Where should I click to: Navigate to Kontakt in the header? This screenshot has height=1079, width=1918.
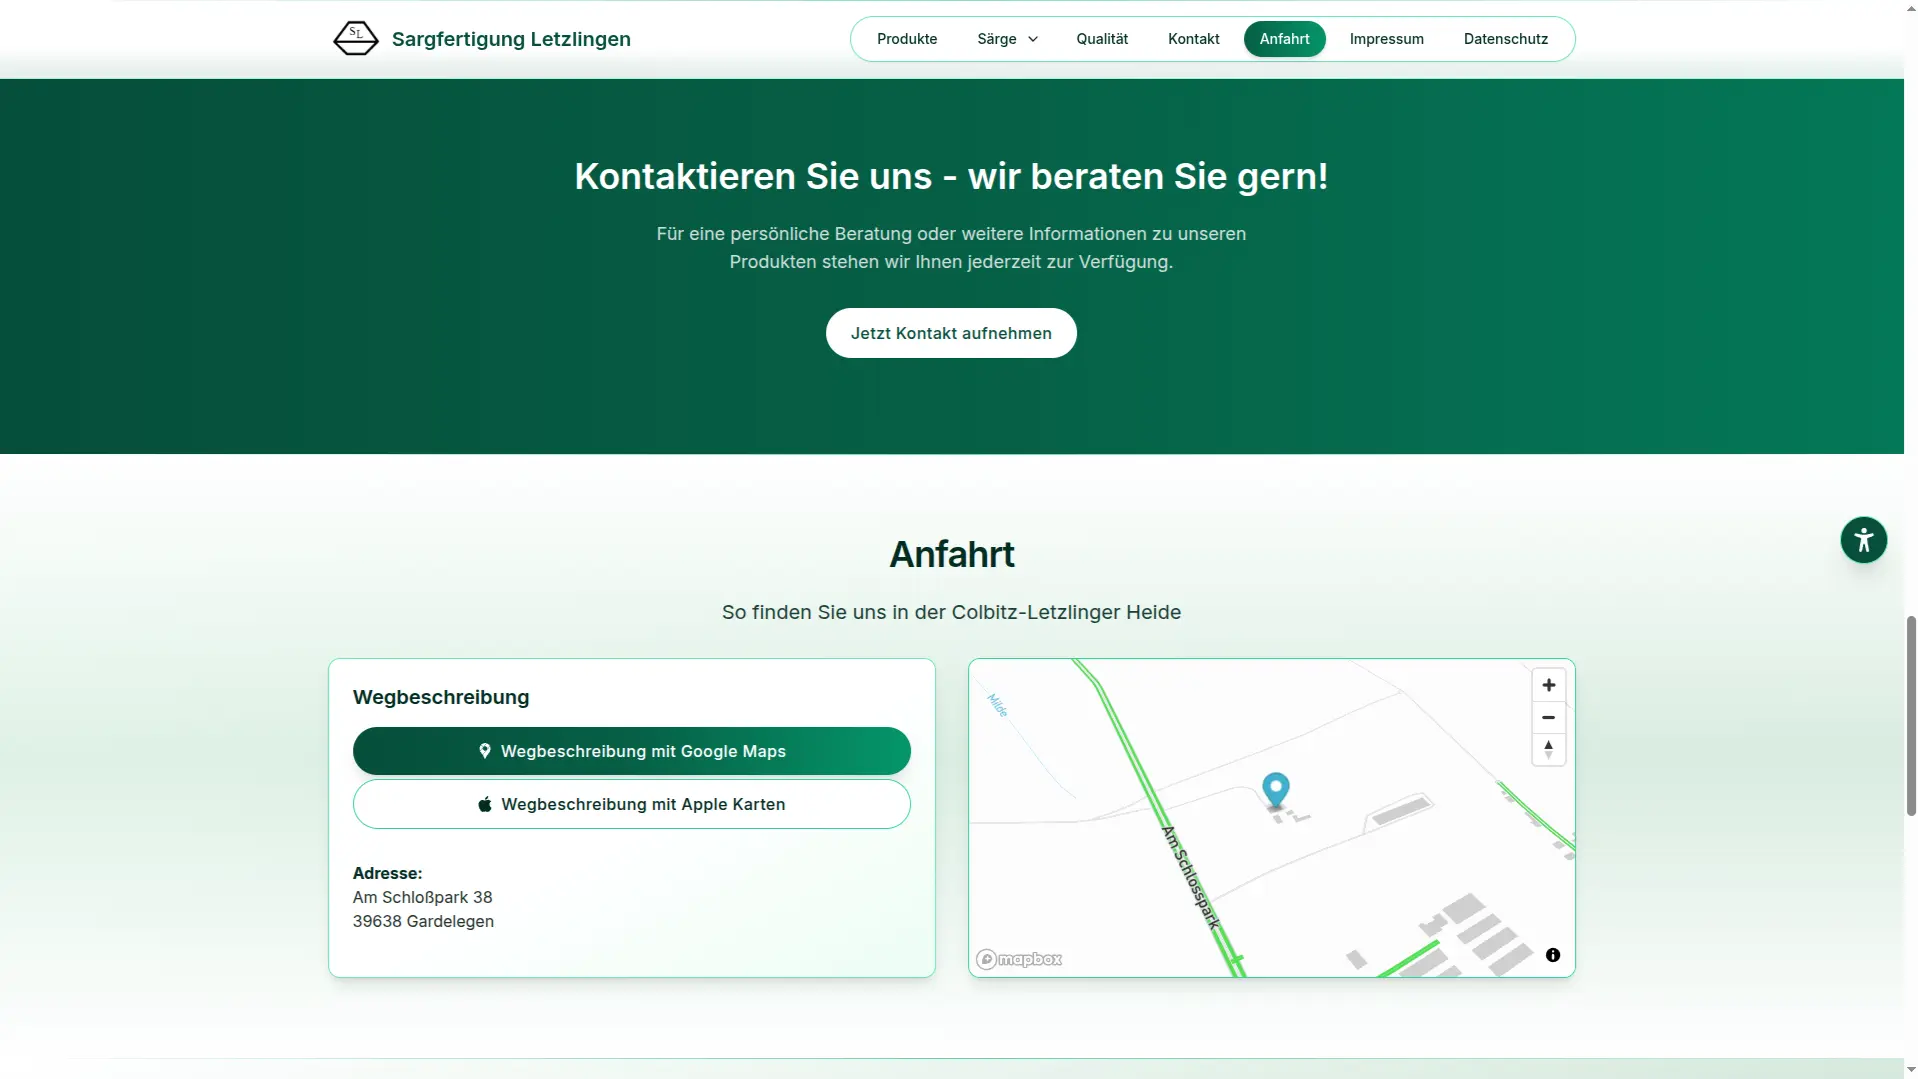[1193, 39]
